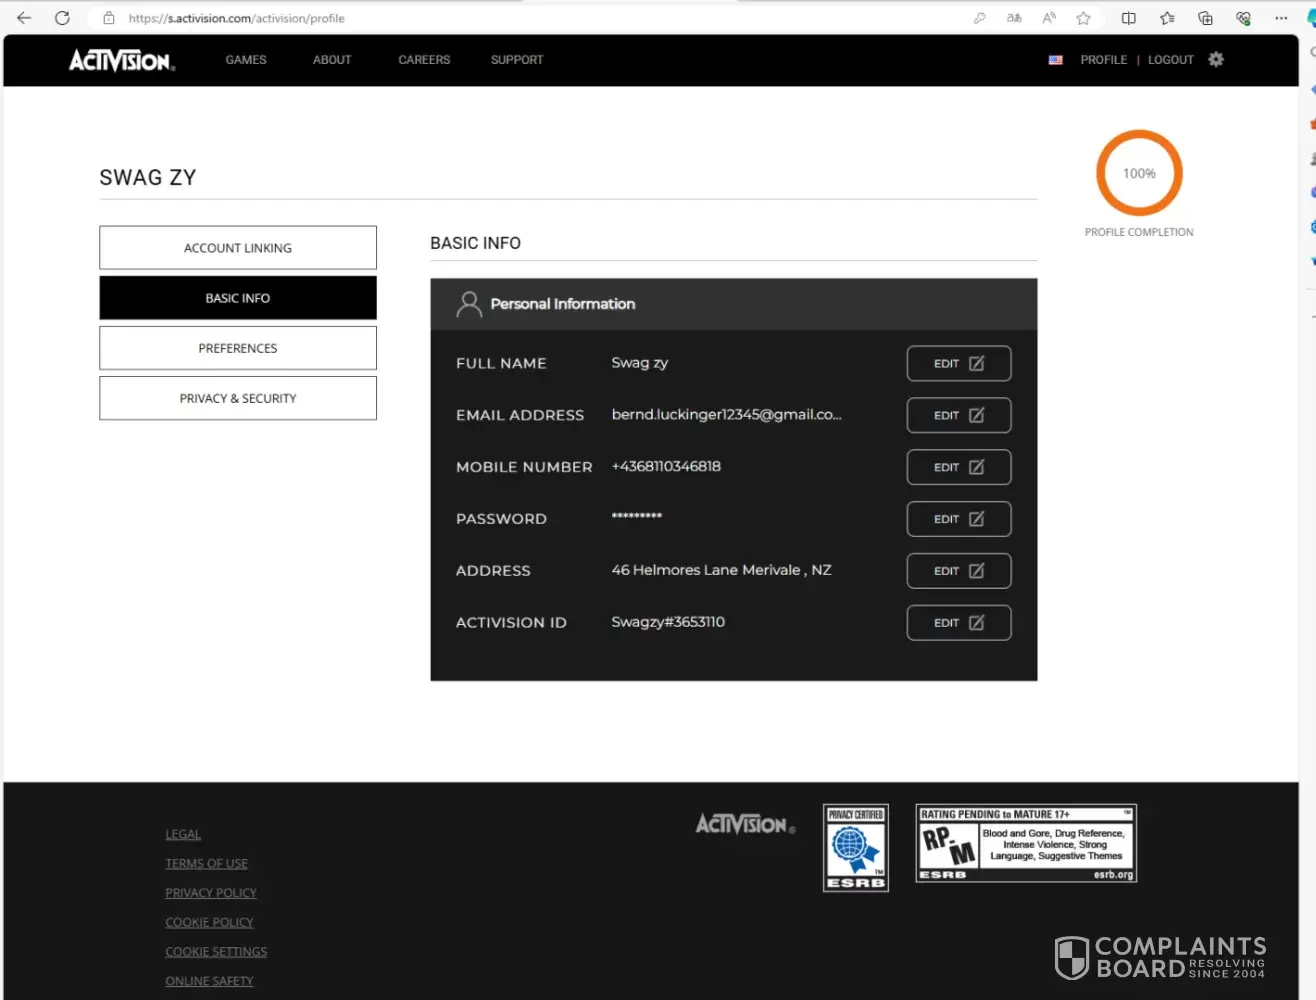Click the browser back arrow
Viewport: 1316px width, 1000px height.
pyautogui.click(x=24, y=18)
